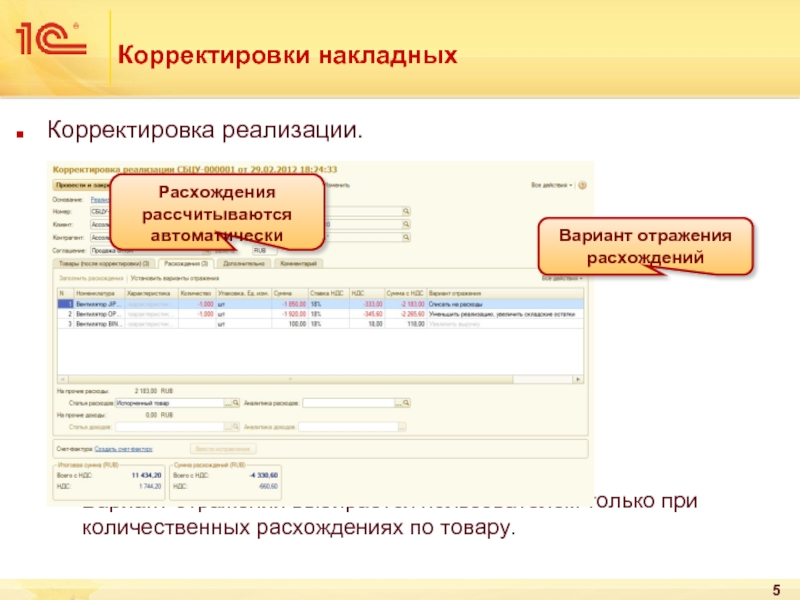Click search icon in Контрагент row field
Image resolution: width=800 pixels, height=600 pixels.
[406, 237]
